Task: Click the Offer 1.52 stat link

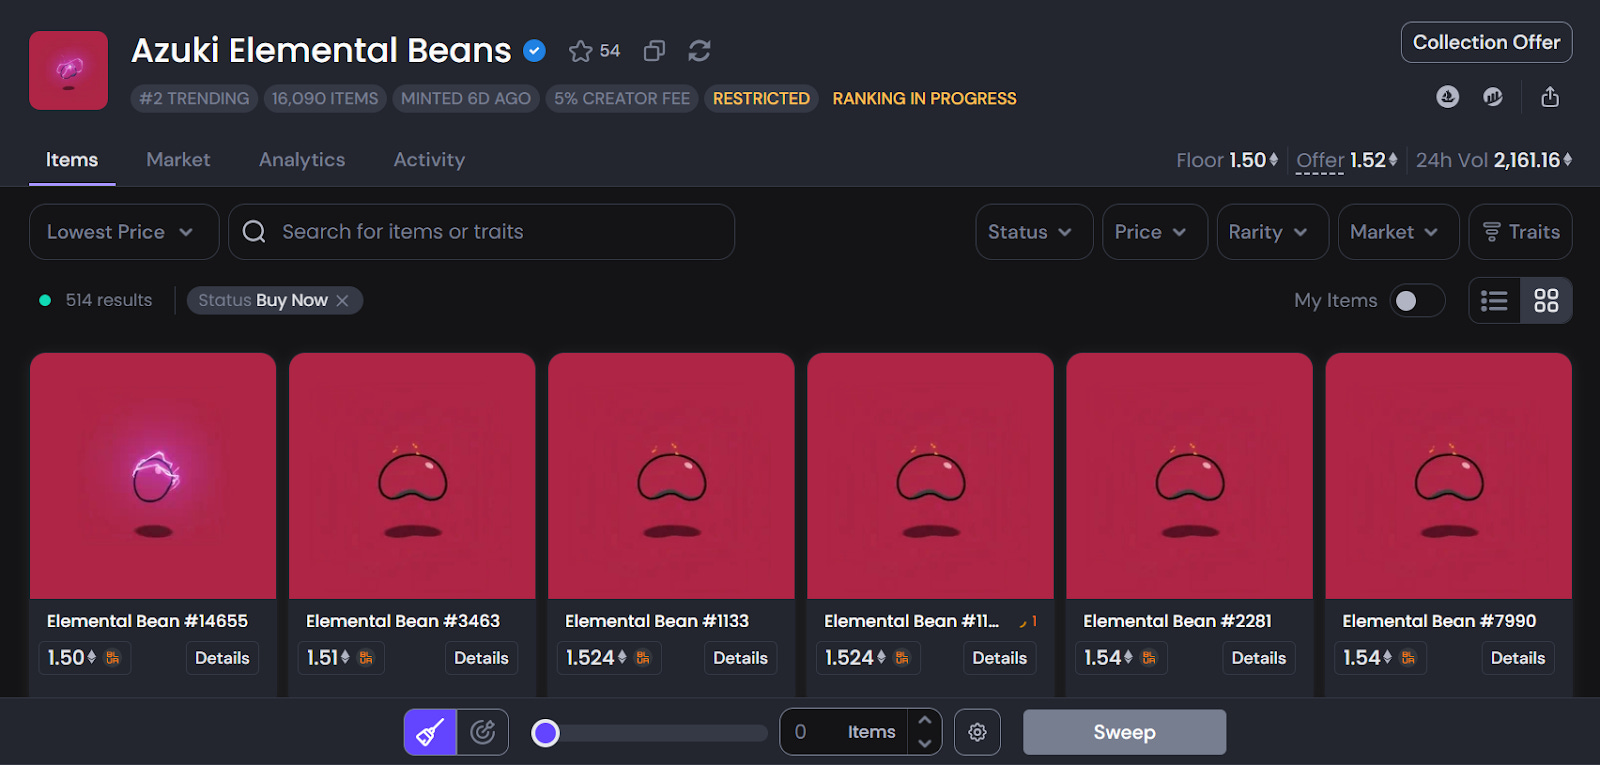Action: pos(1346,160)
